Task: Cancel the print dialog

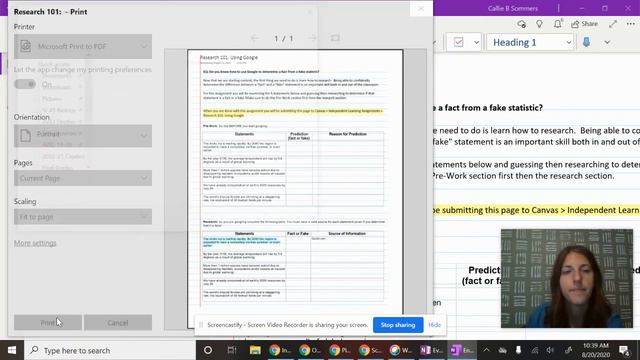Action: (x=118, y=322)
